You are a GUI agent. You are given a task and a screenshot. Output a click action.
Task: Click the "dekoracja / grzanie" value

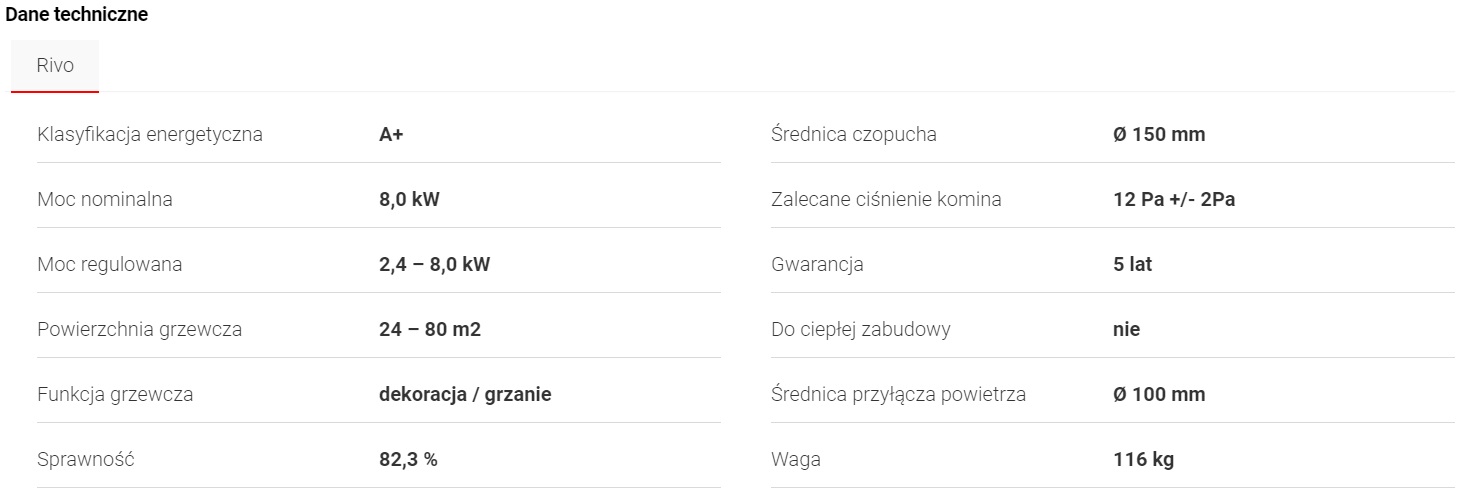(465, 394)
